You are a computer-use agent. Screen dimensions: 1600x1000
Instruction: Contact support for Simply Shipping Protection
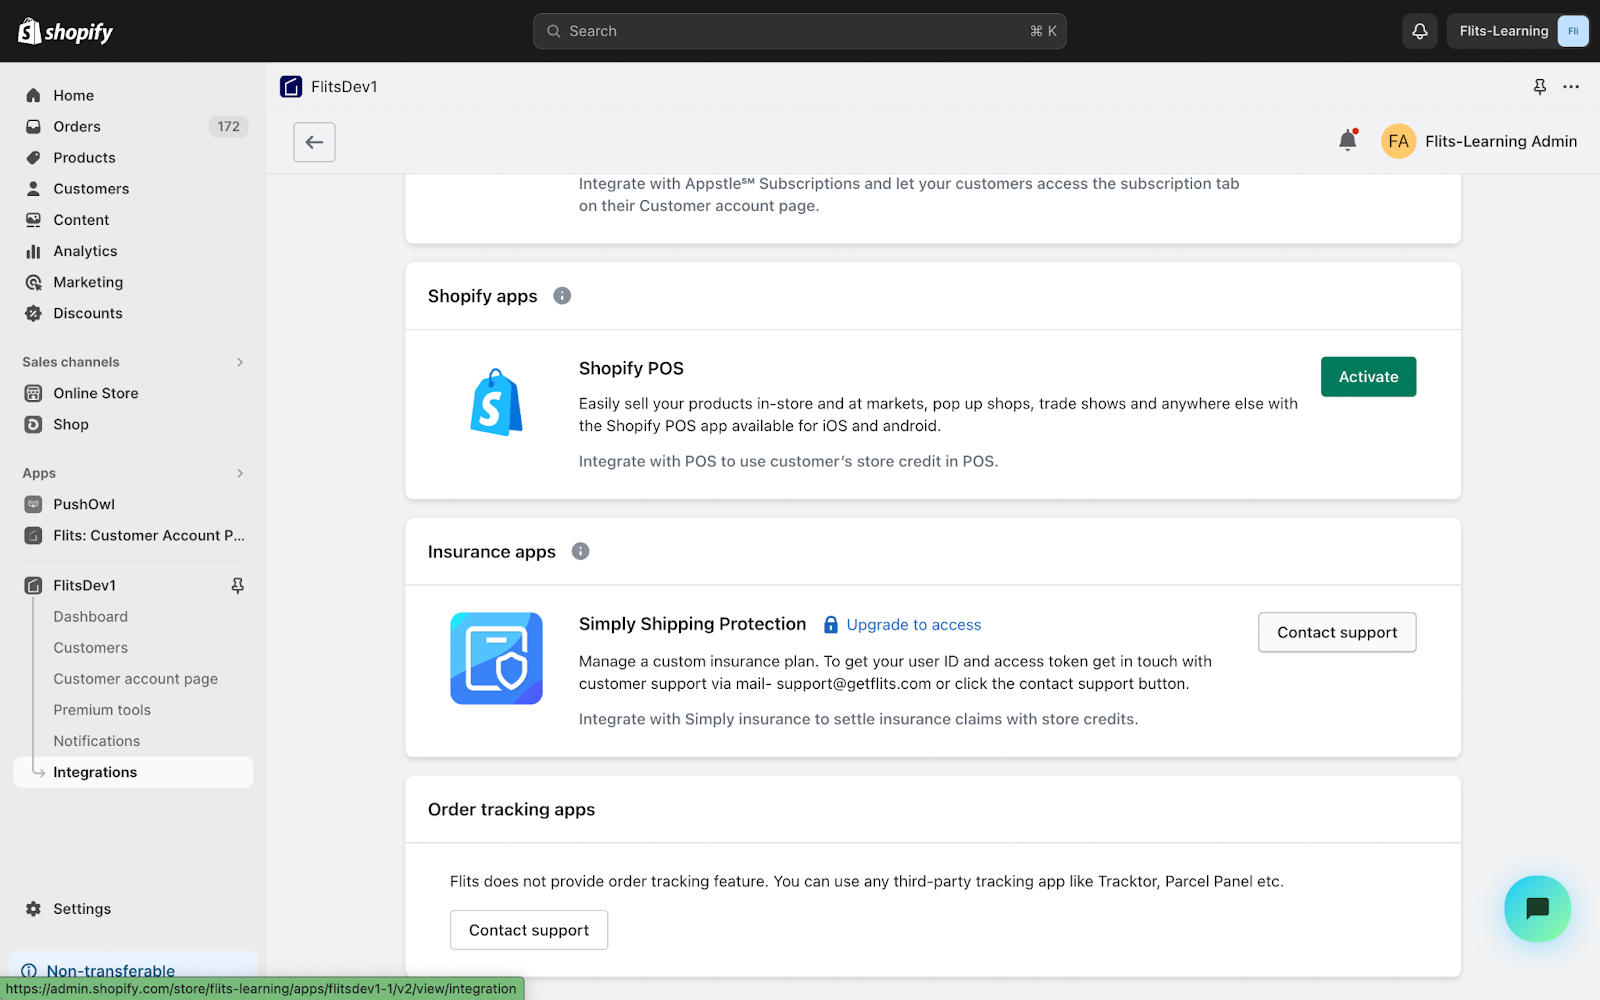(x=1337, y=632)
